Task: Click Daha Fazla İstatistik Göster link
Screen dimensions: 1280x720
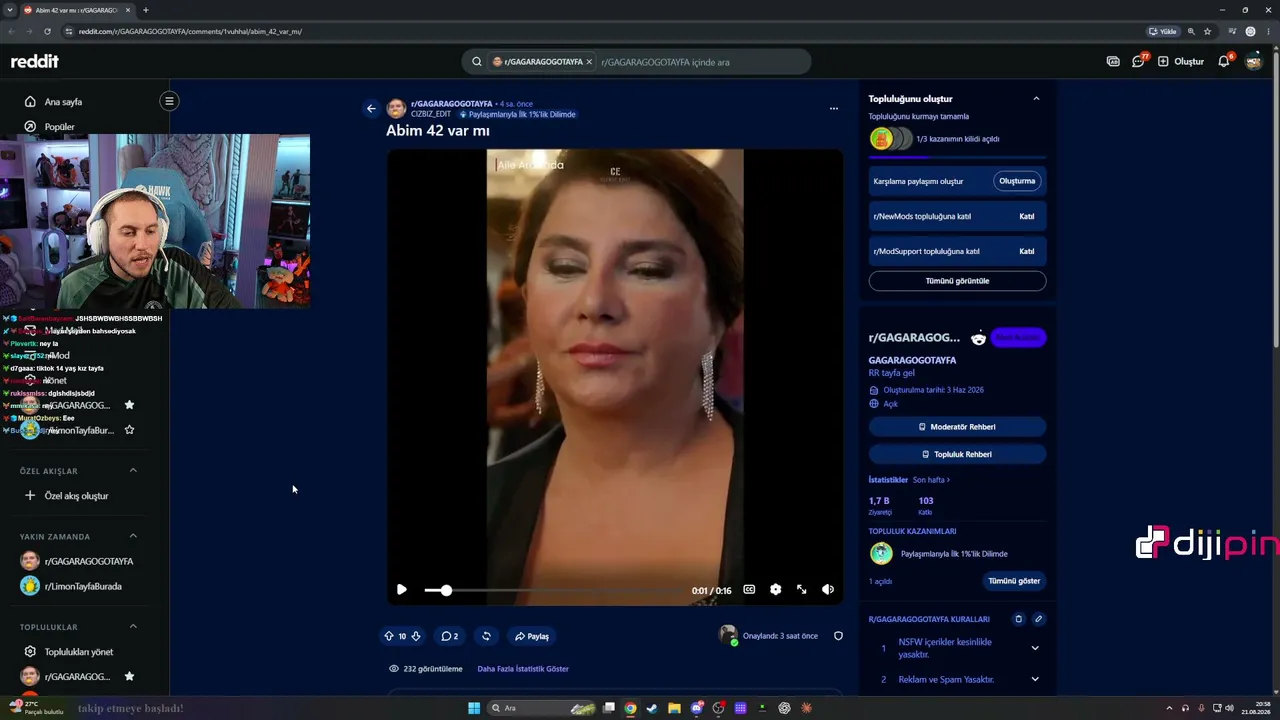Action: [523, 669]
